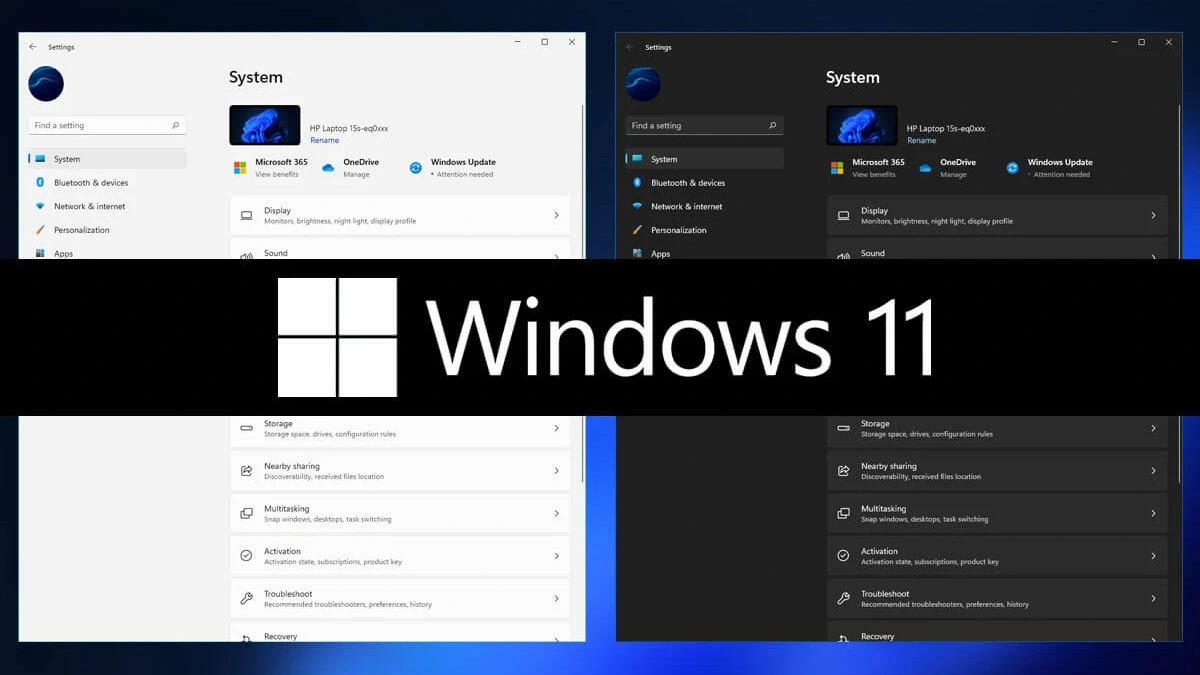Click the Nearby sharing icon in light window
1200x675 pixels.
(246, 471)
